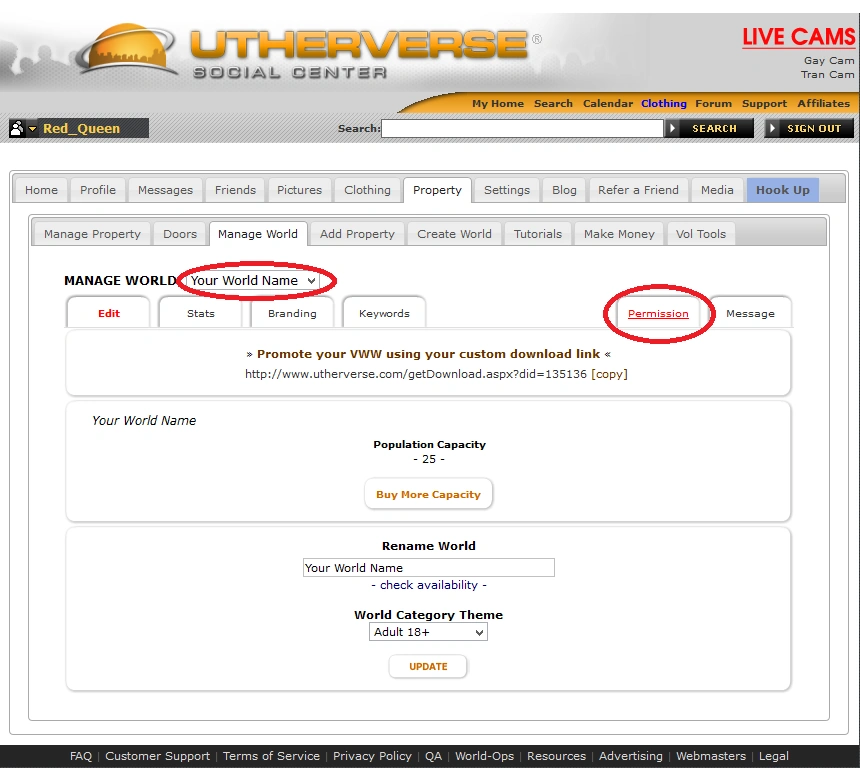
Task: Open the Pictures tab
Action: pos(299,190)
